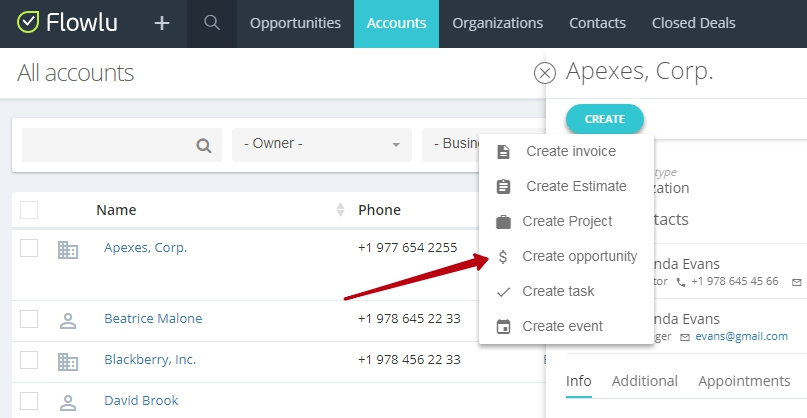This screenshot has height=418, width=807.
Task: Click the organization icon beside Apexes, Corp.
Action: [x=68, y=250]
